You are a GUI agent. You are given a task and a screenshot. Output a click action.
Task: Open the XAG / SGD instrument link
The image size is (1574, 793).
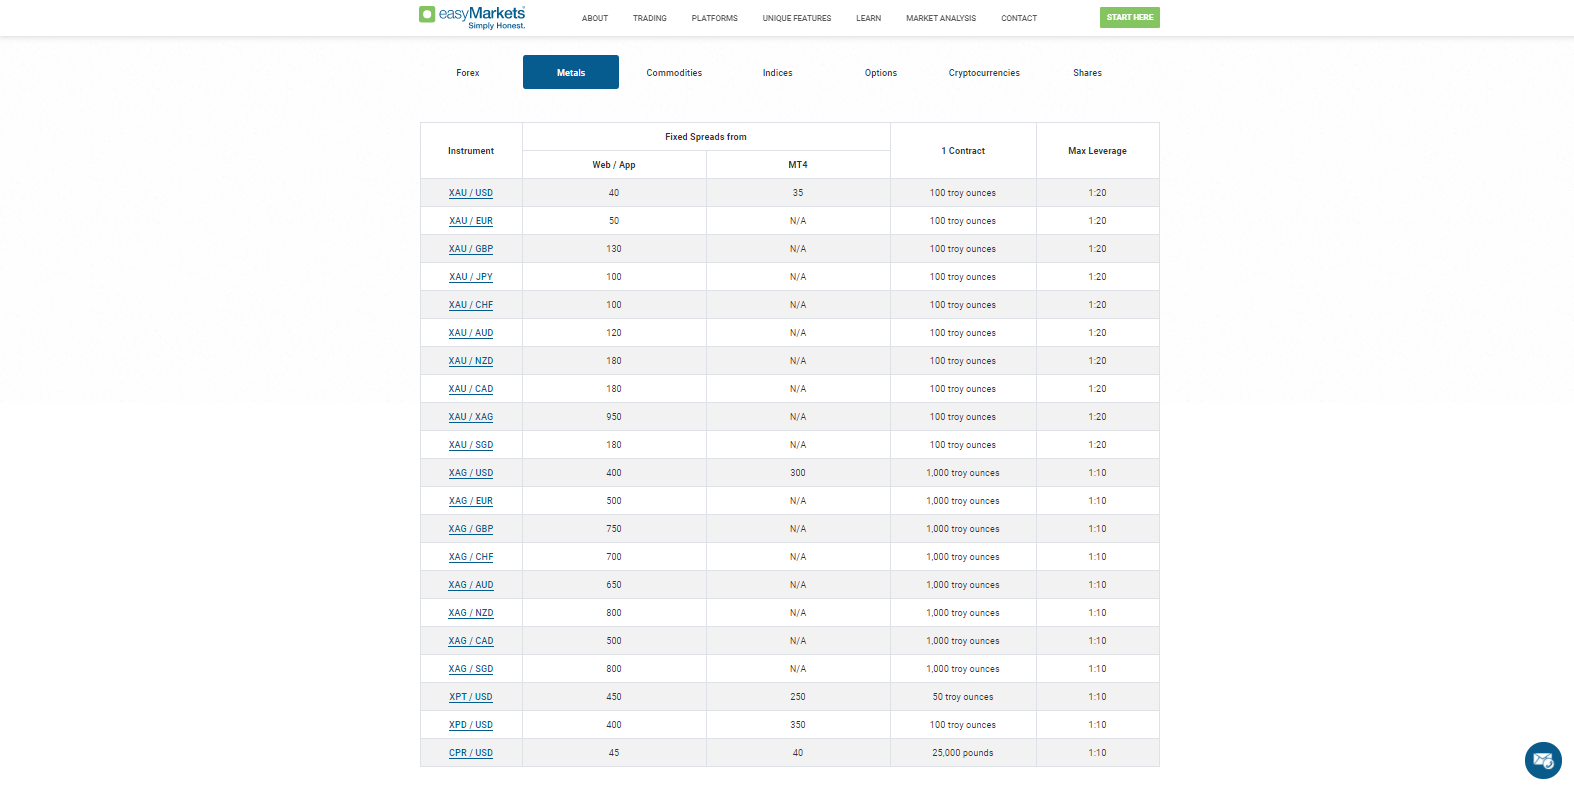471,669
